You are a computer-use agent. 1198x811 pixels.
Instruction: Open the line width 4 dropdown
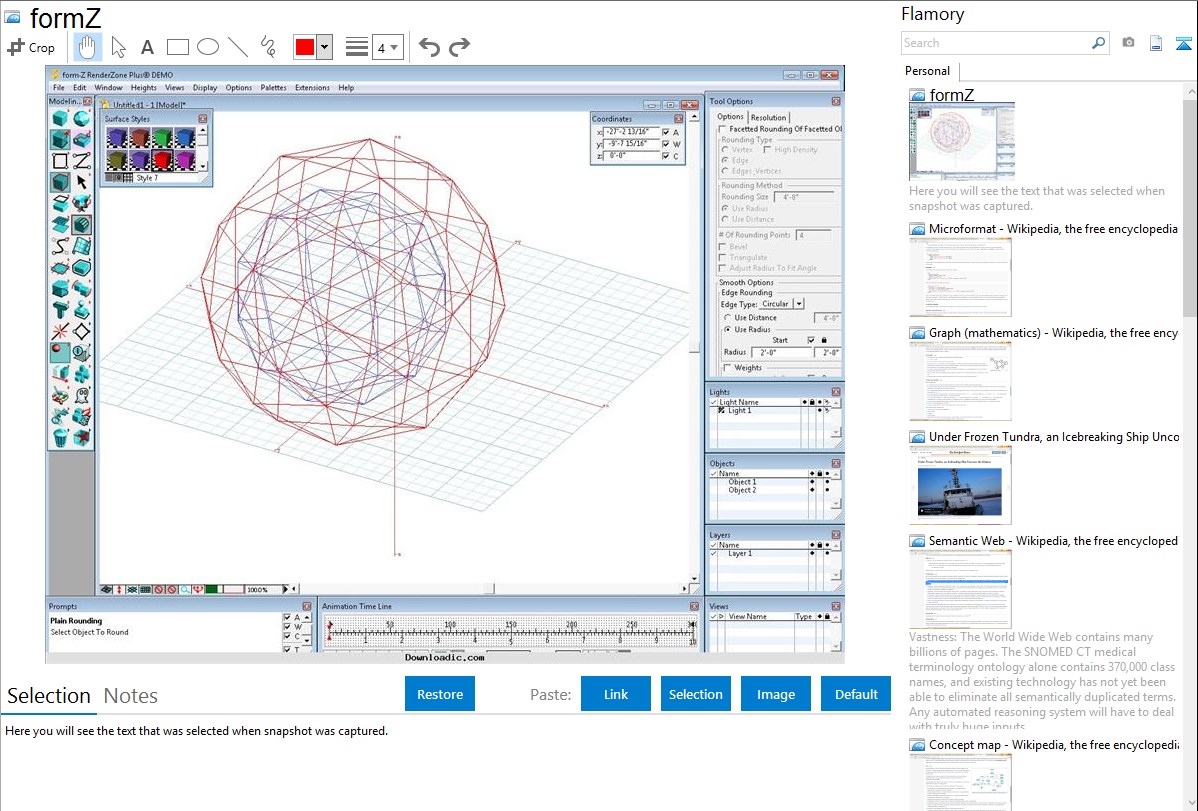point(387,47)
